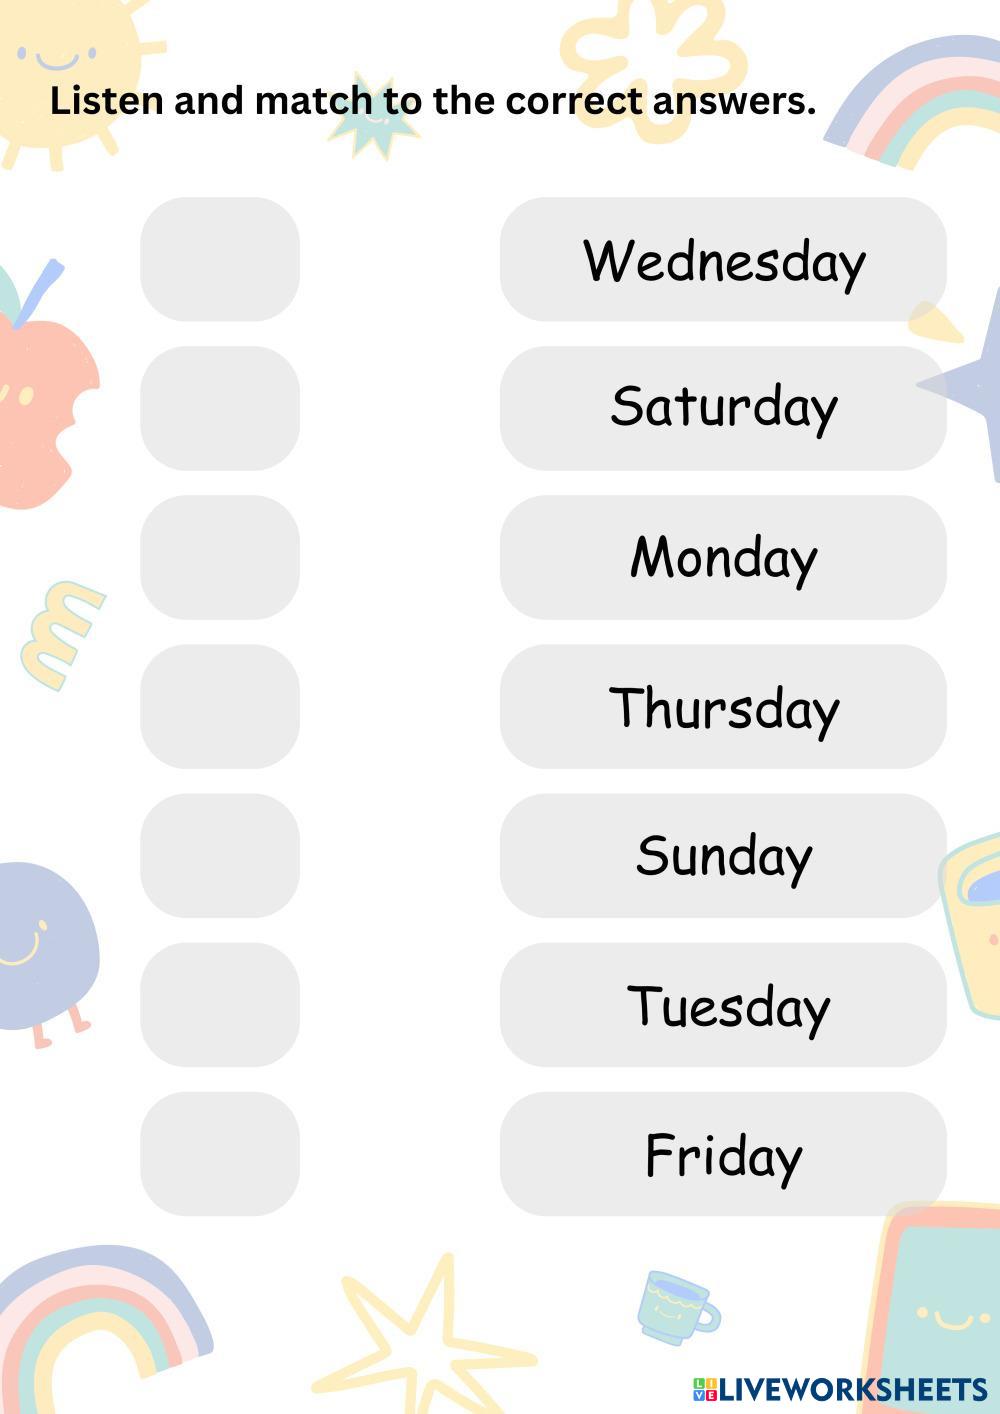Select the Saturday answer label
This screenshot has width=1000, height=1414.
pyautogui.click(x=723, y=408)
